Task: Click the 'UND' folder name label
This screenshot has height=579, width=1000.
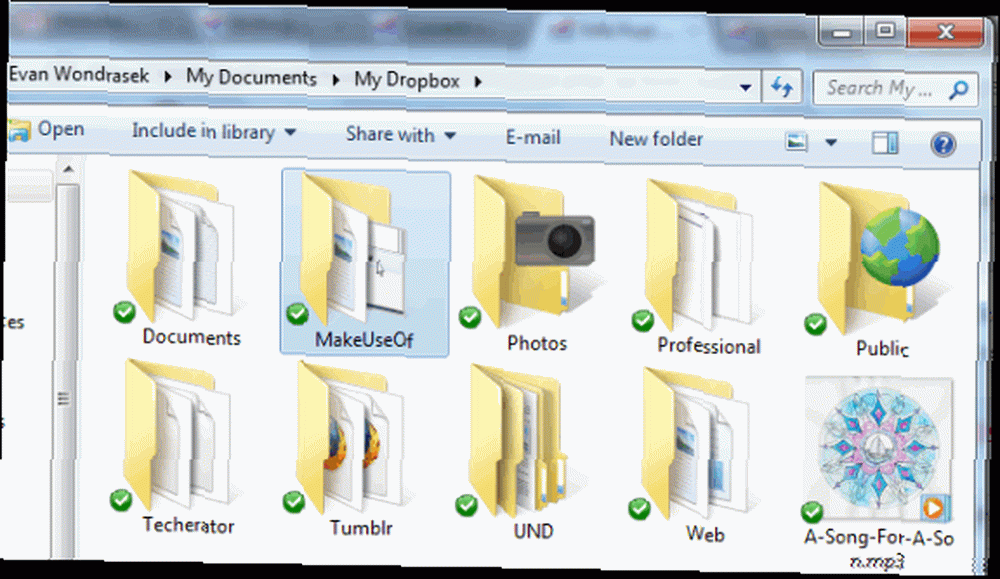Action: pyautogui.click(x=533, y=531)
